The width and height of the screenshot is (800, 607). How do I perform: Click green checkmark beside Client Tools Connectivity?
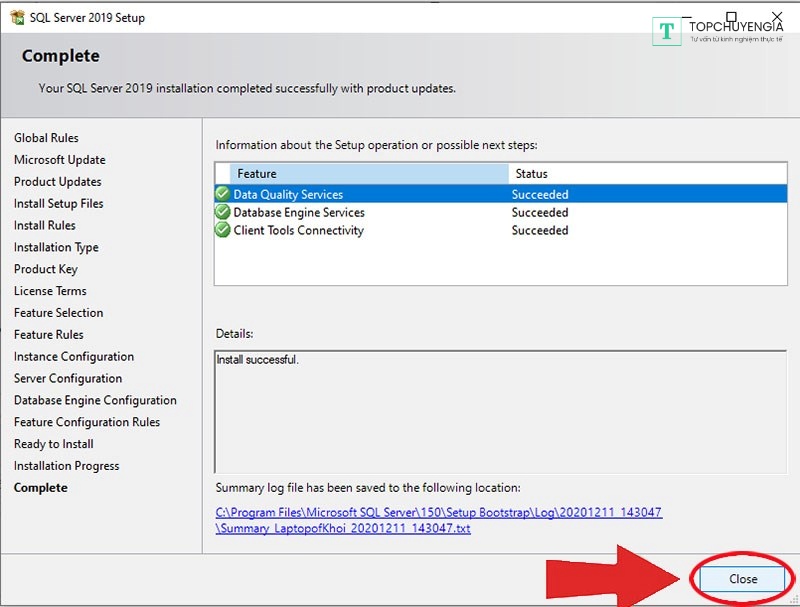point(222,230)
